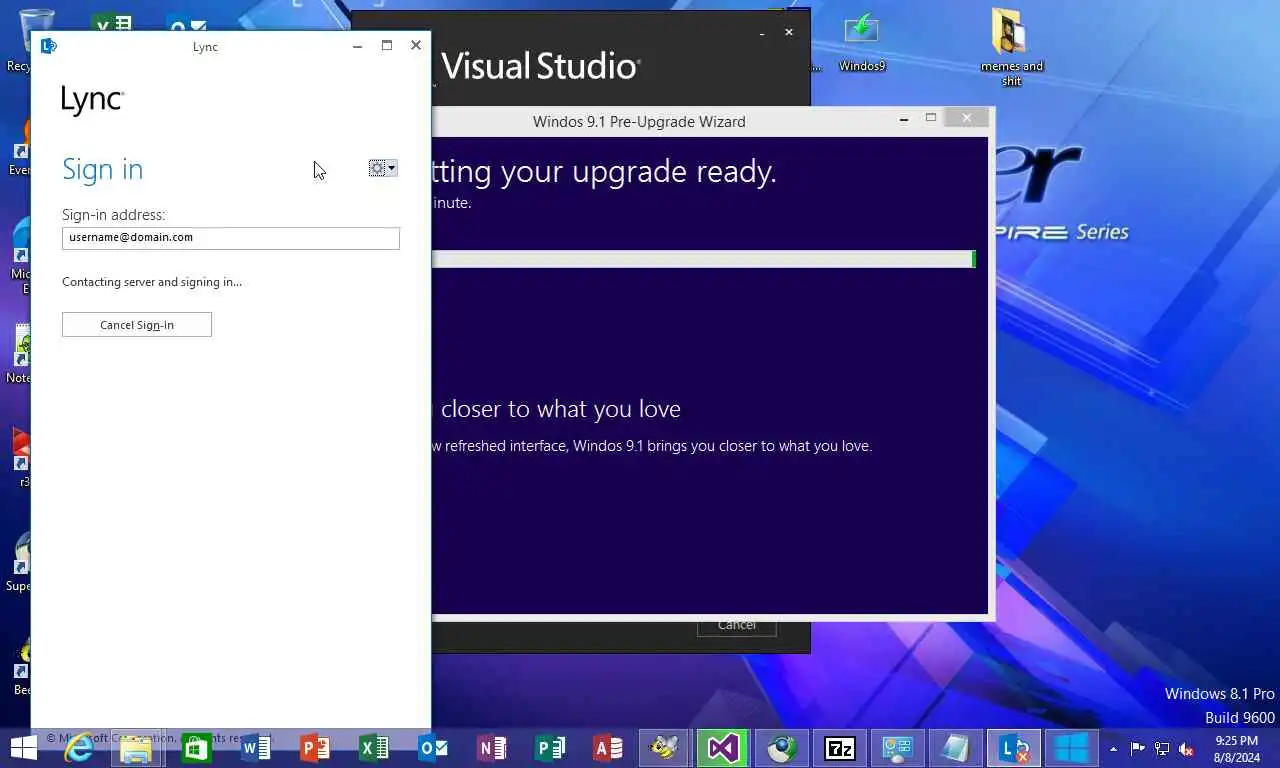
Task: Cancel the Lync sign-in
Action: tap(137, 325)
